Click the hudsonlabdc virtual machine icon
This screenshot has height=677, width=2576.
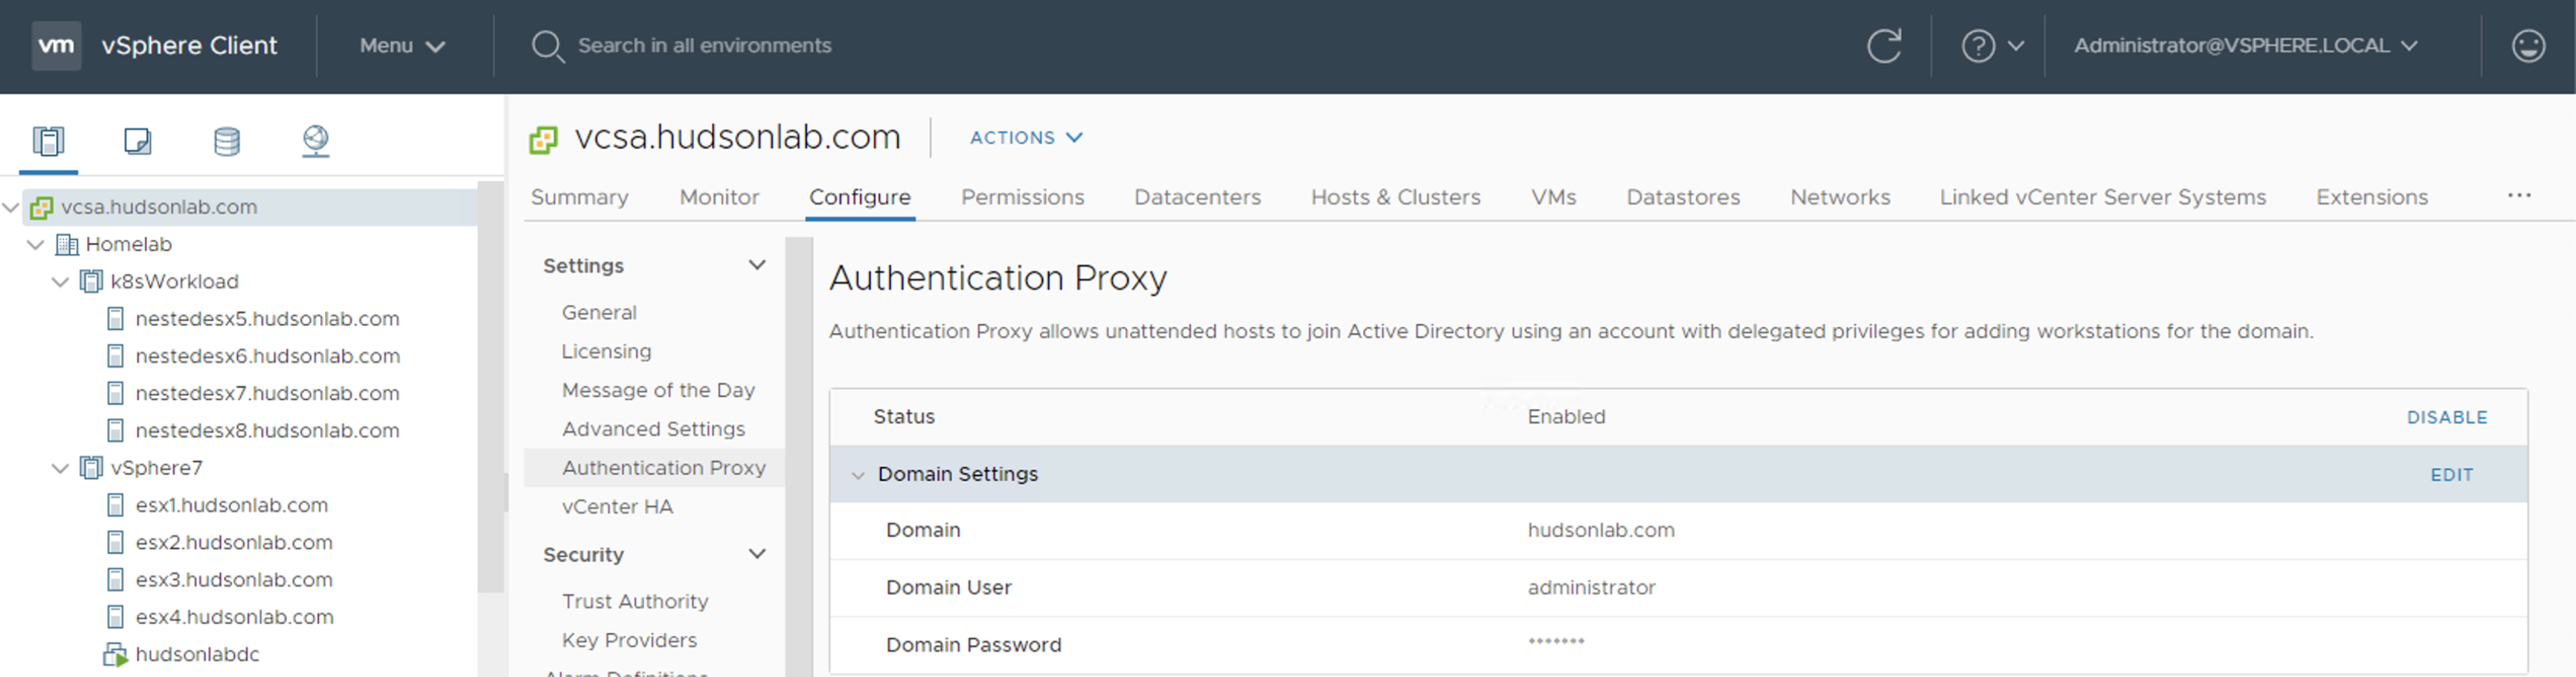tap(116, 654)
